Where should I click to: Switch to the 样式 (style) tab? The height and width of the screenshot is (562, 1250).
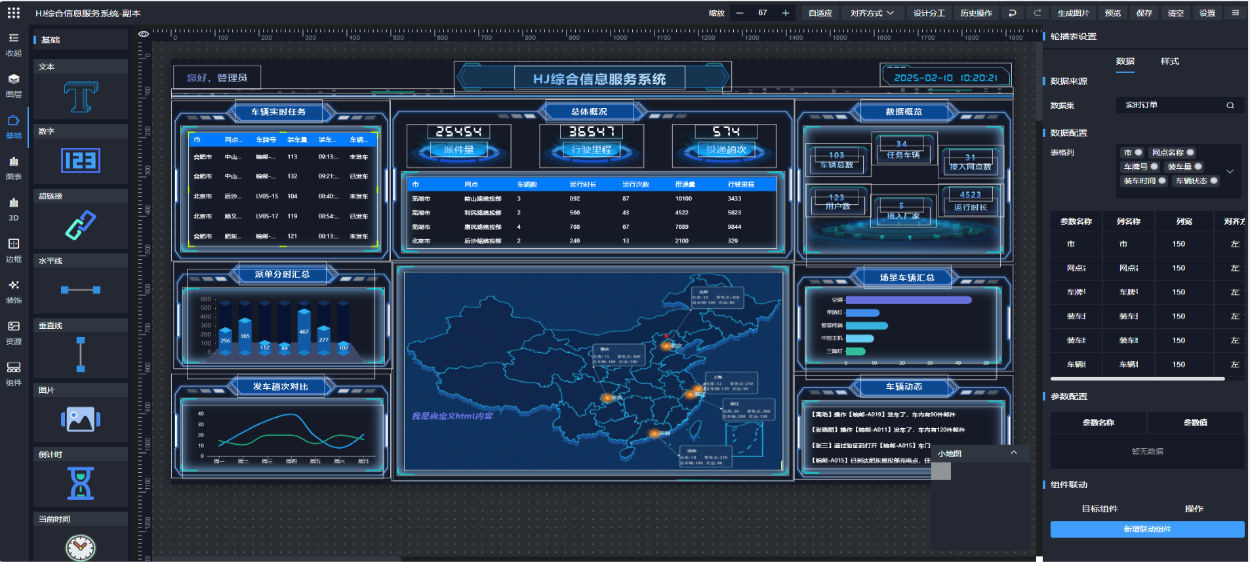tap(1169, 61)
